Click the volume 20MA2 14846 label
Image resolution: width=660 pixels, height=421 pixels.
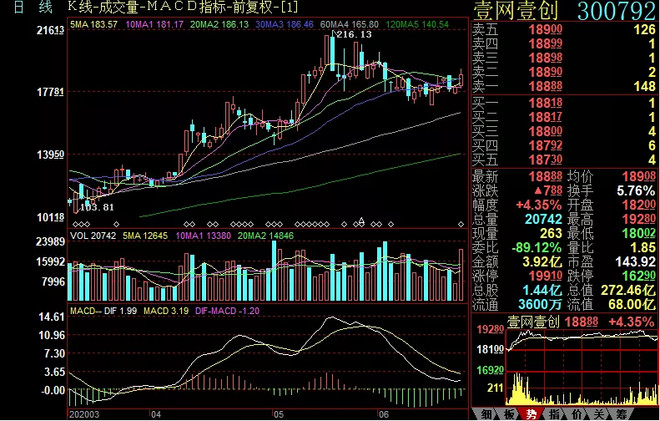pyautogui.click(x=266, y=236)
